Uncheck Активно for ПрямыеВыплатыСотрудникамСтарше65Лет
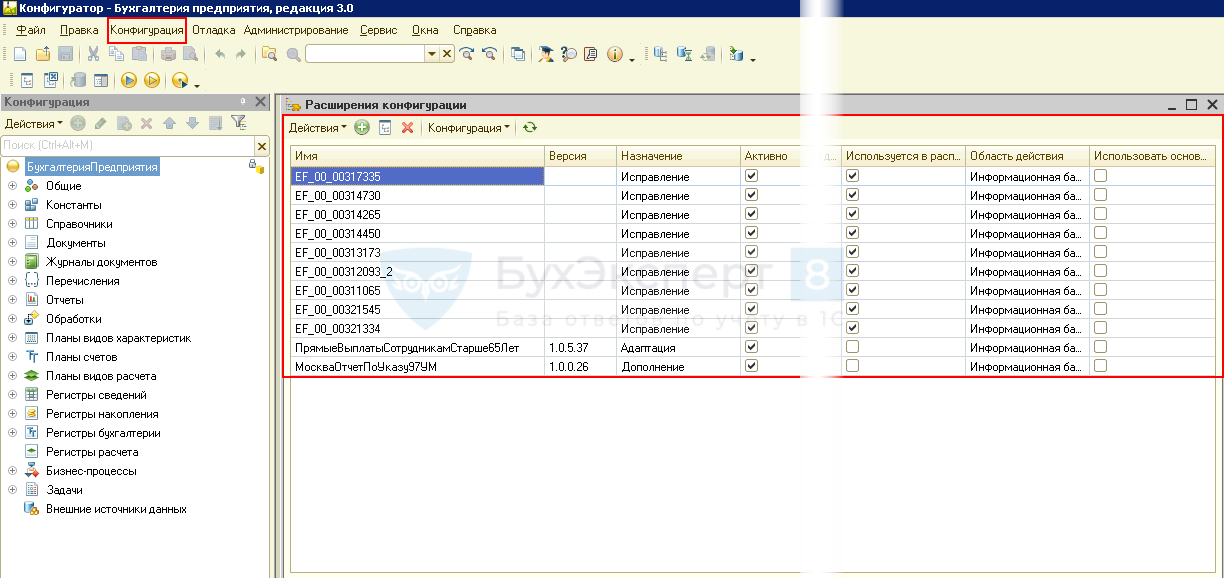1224x578 pixels. [x=752, y=347]
